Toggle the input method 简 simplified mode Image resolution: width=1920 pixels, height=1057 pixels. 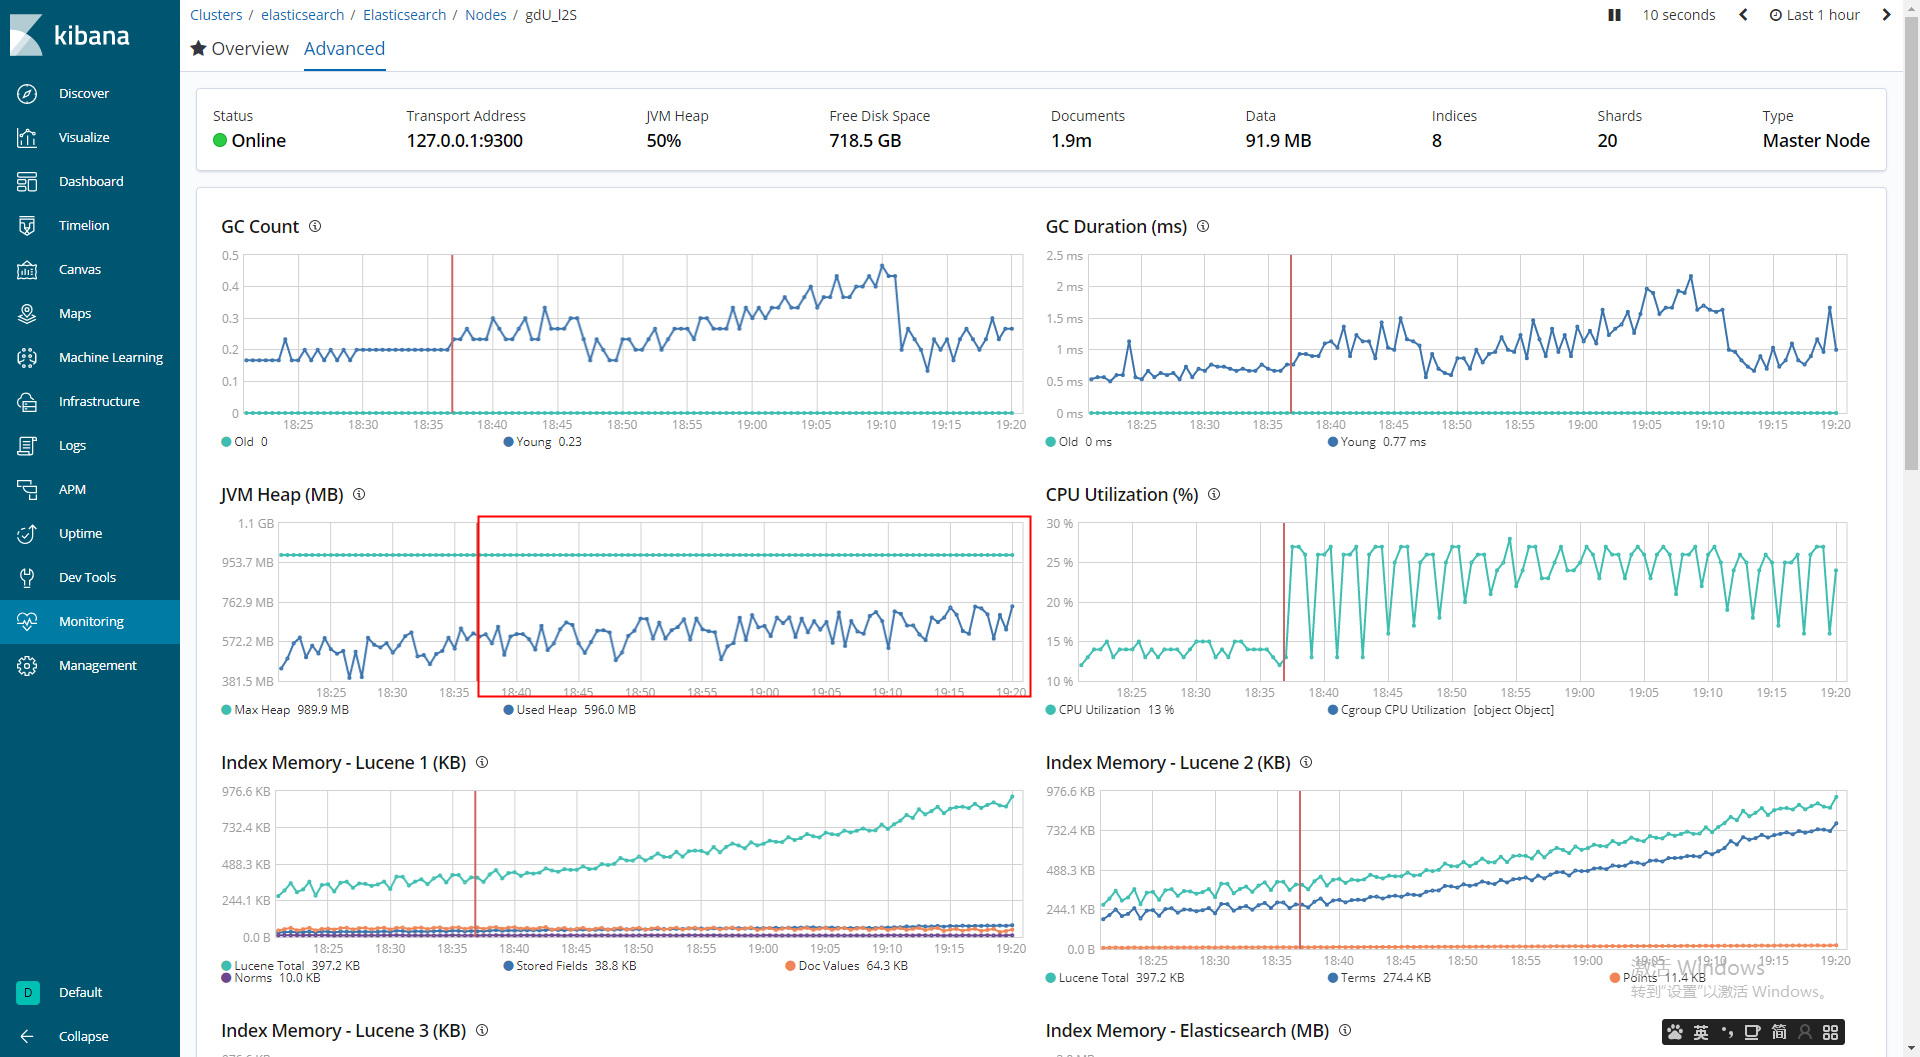tap(1779, 1032)
